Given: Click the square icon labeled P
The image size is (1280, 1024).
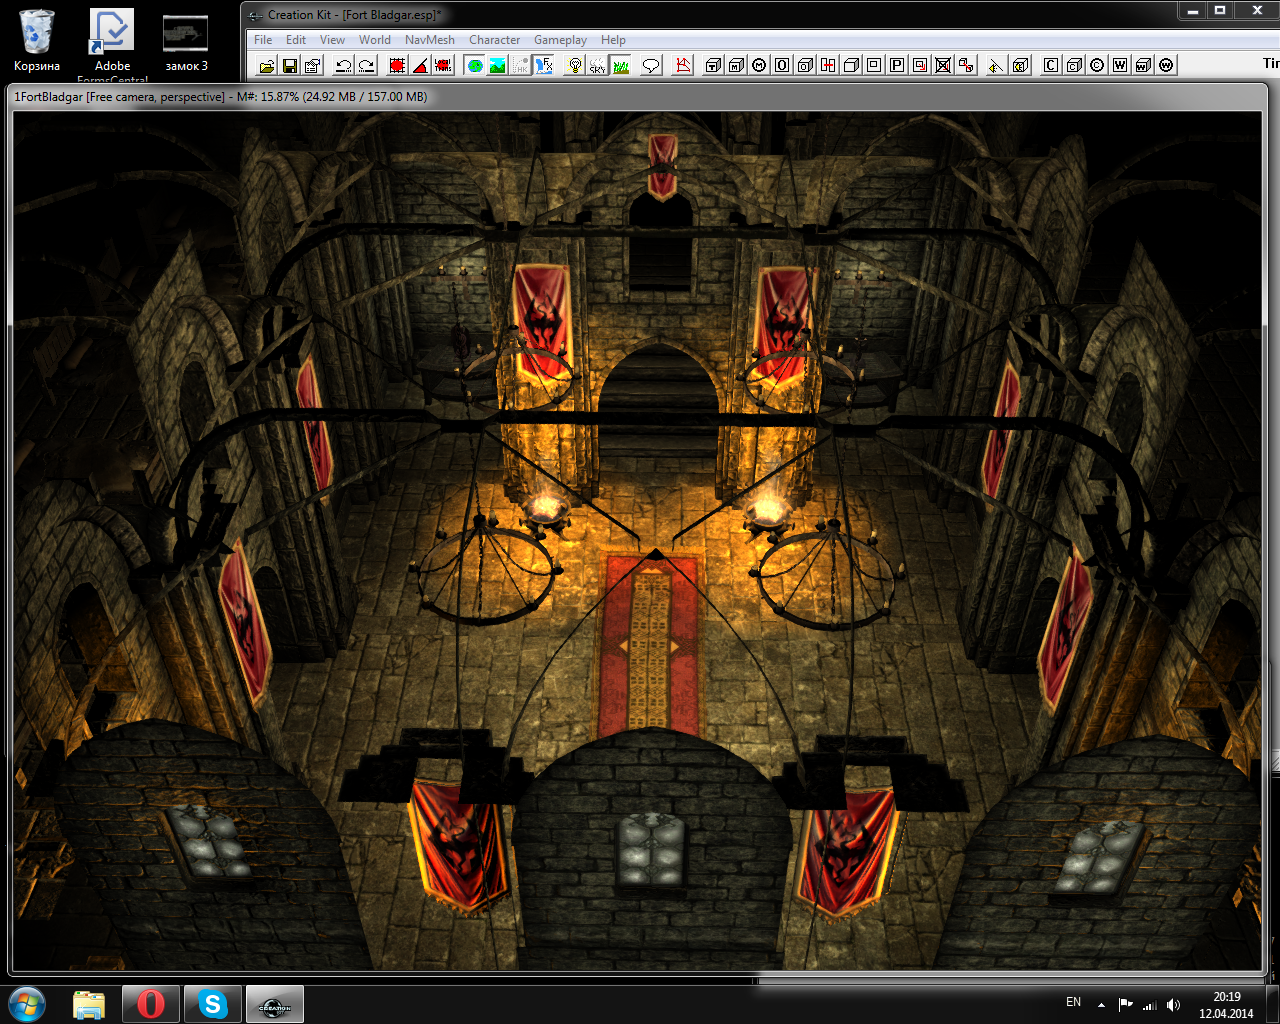Looking at the screenshot, I should tap(897, 65).
